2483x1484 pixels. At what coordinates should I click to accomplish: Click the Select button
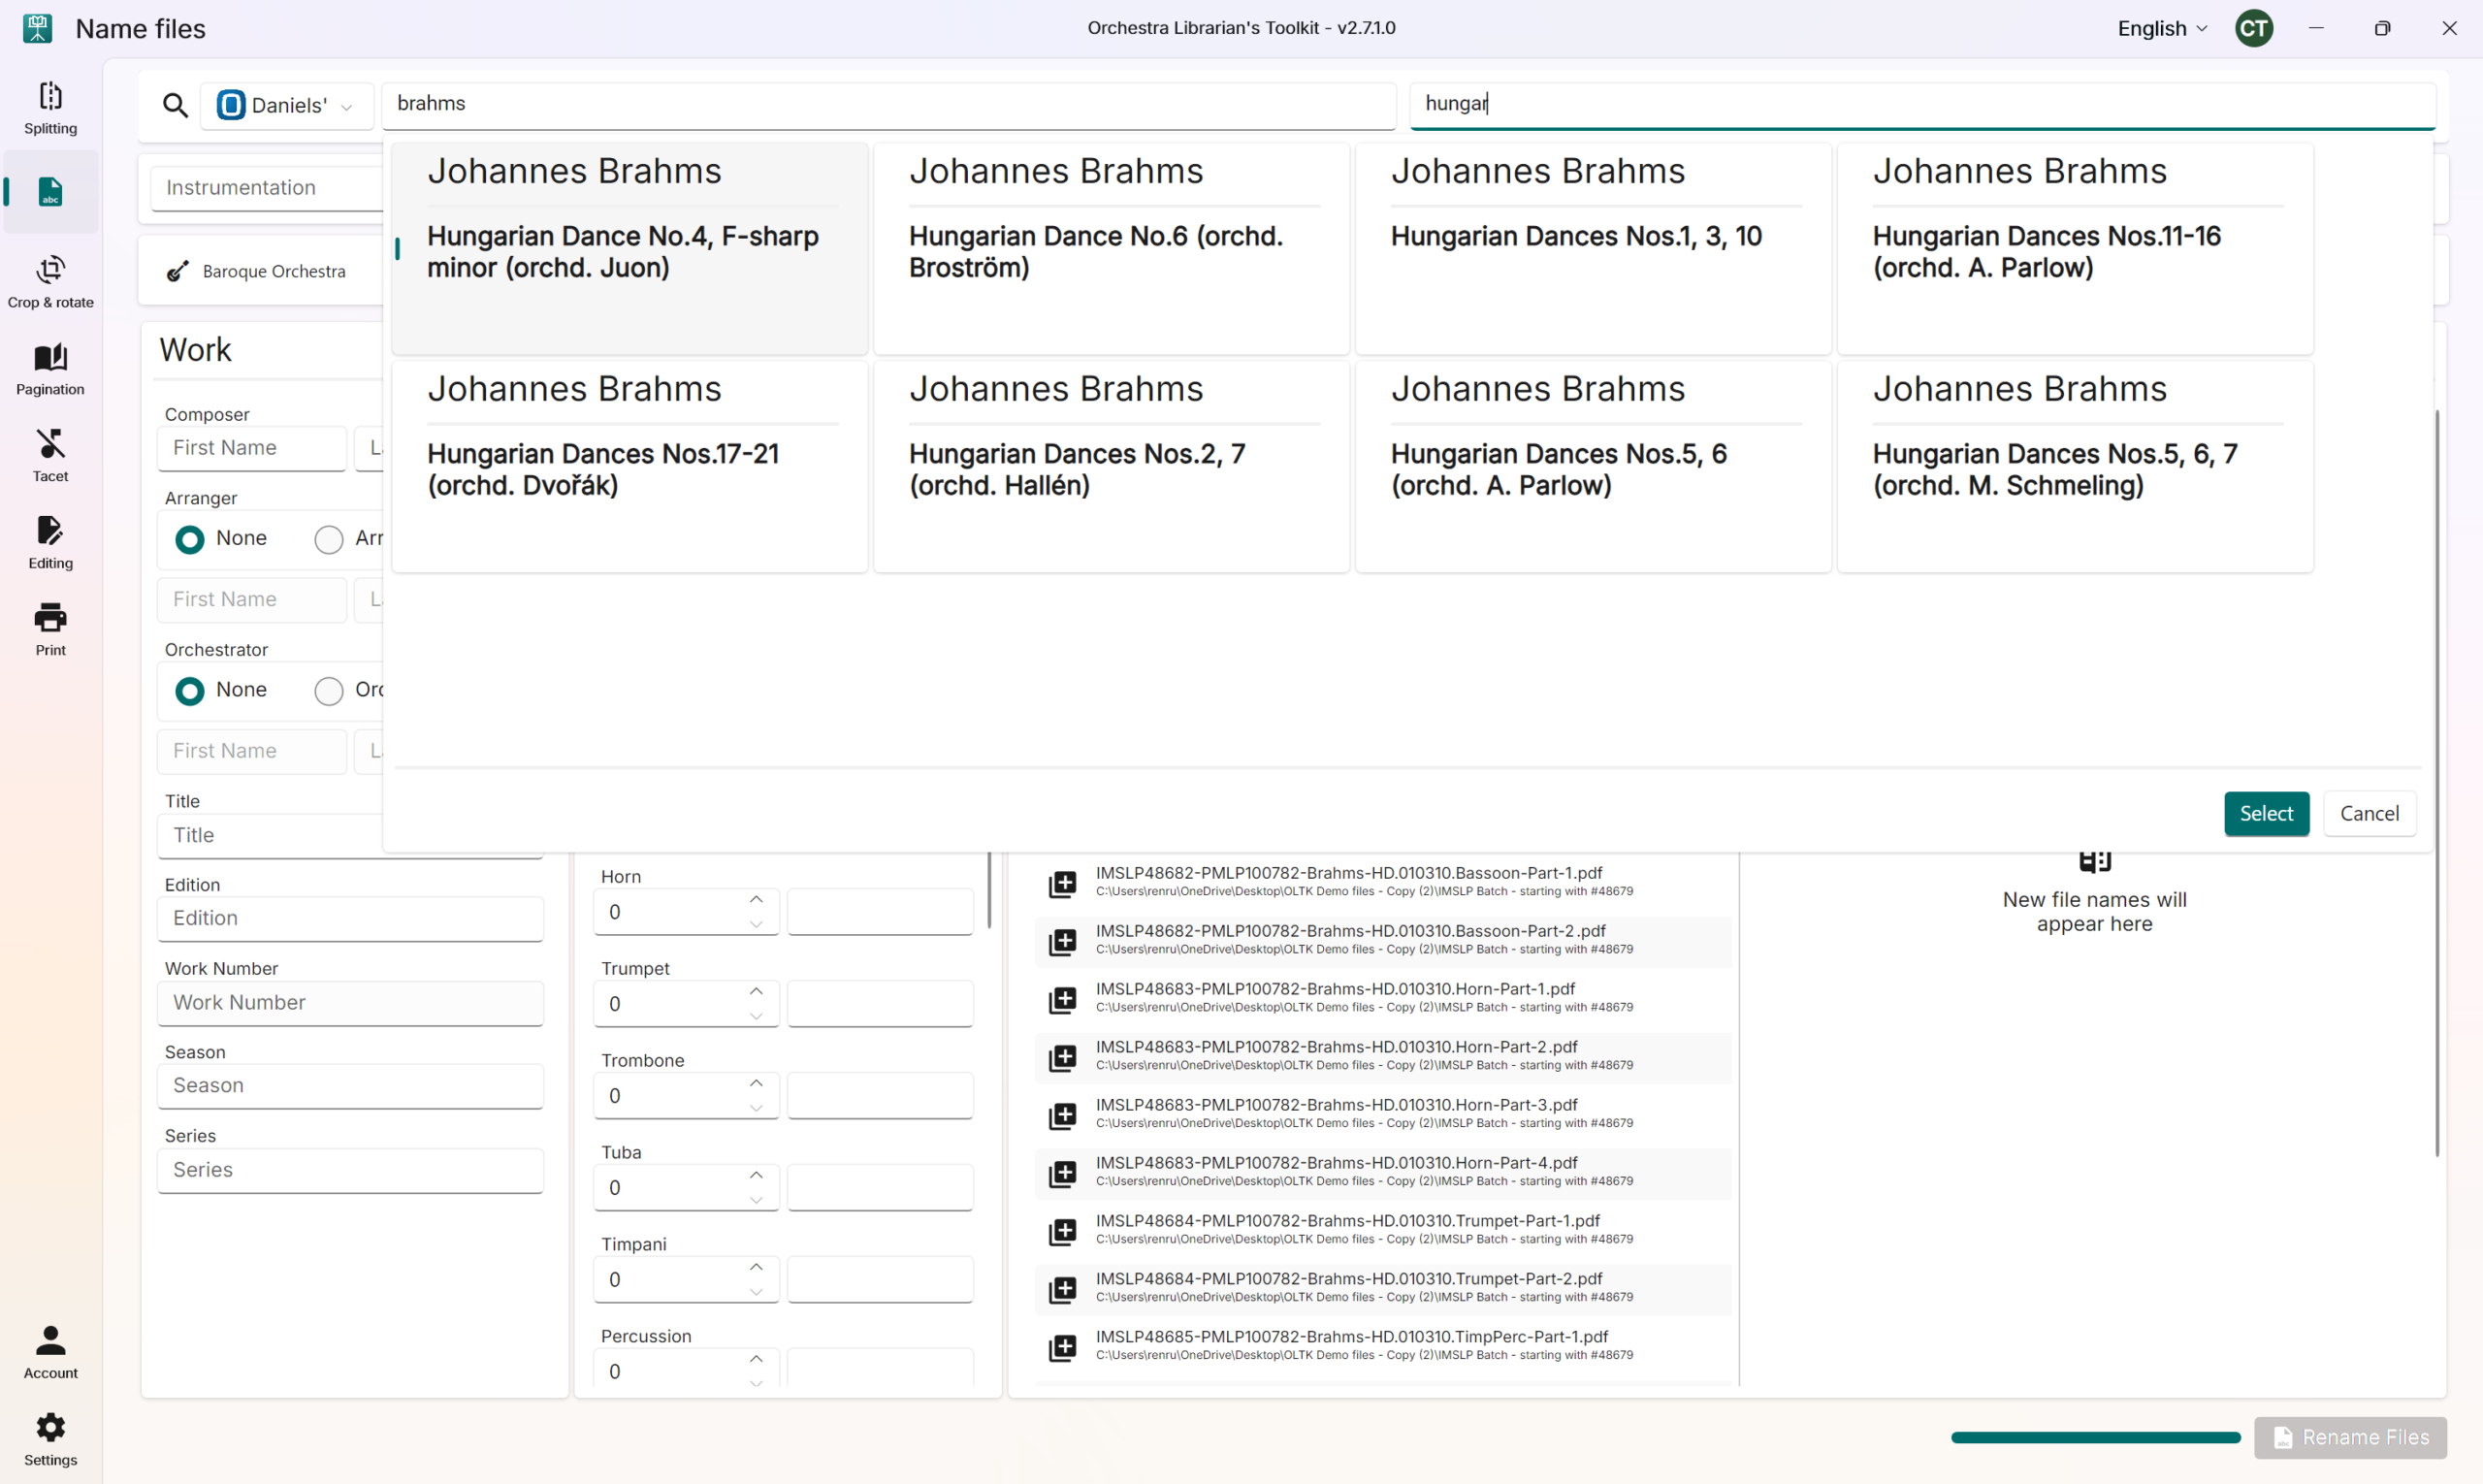click(x=2266, y=814)
